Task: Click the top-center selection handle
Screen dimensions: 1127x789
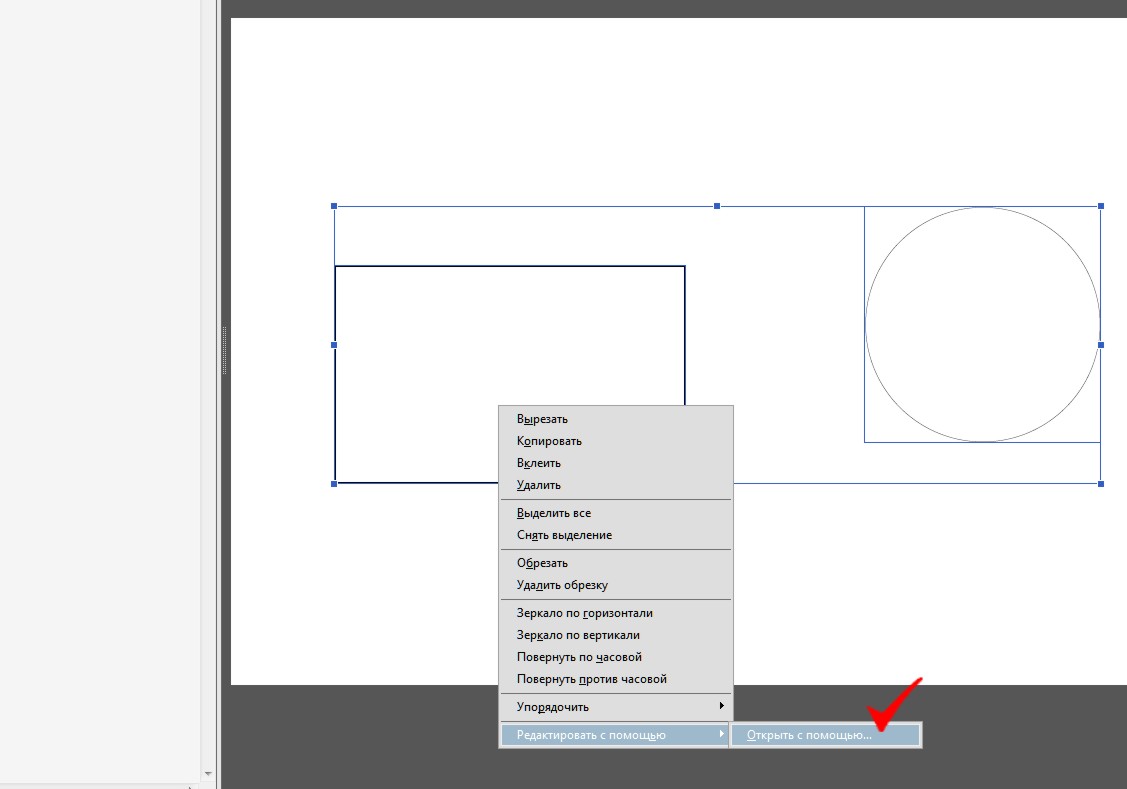Action: pos(717,206)
